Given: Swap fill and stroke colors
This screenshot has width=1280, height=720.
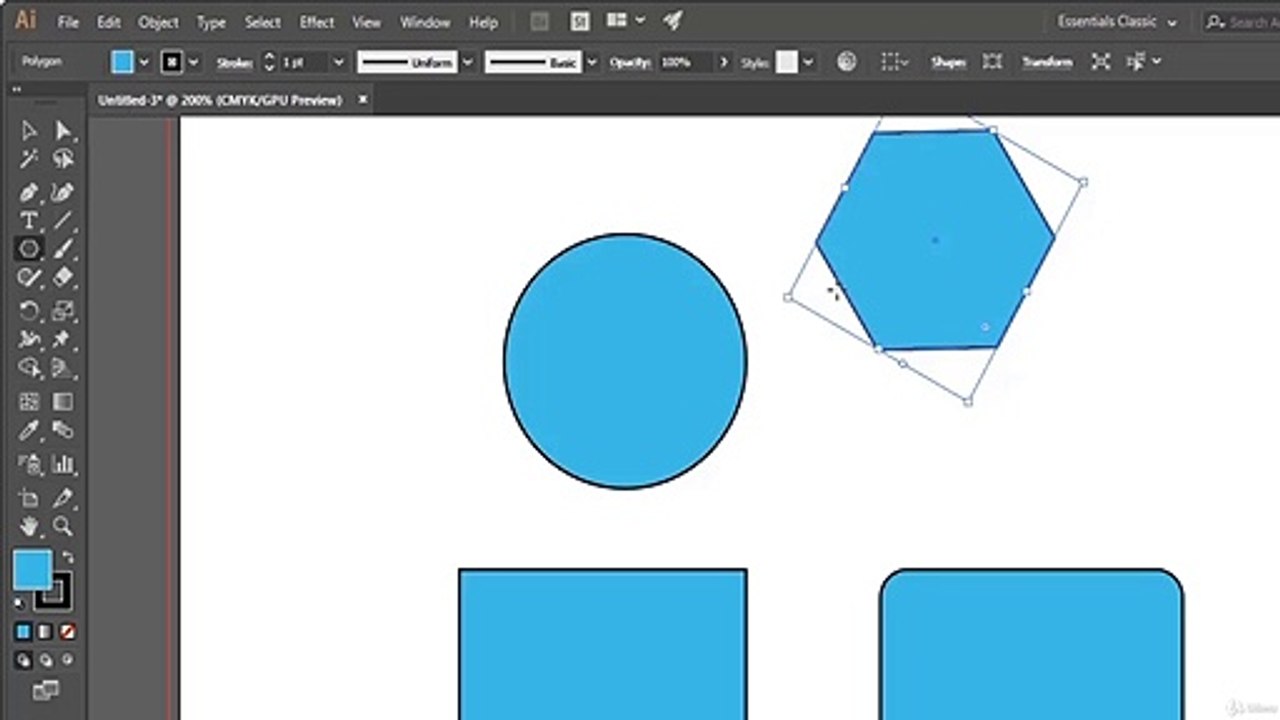Looking at the screenshot, I should (67, 558).
